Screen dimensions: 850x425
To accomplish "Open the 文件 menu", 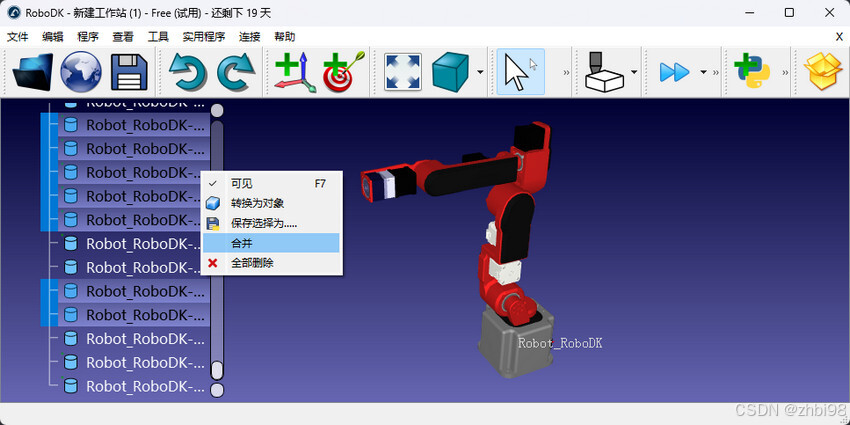I will click(17, 37).
